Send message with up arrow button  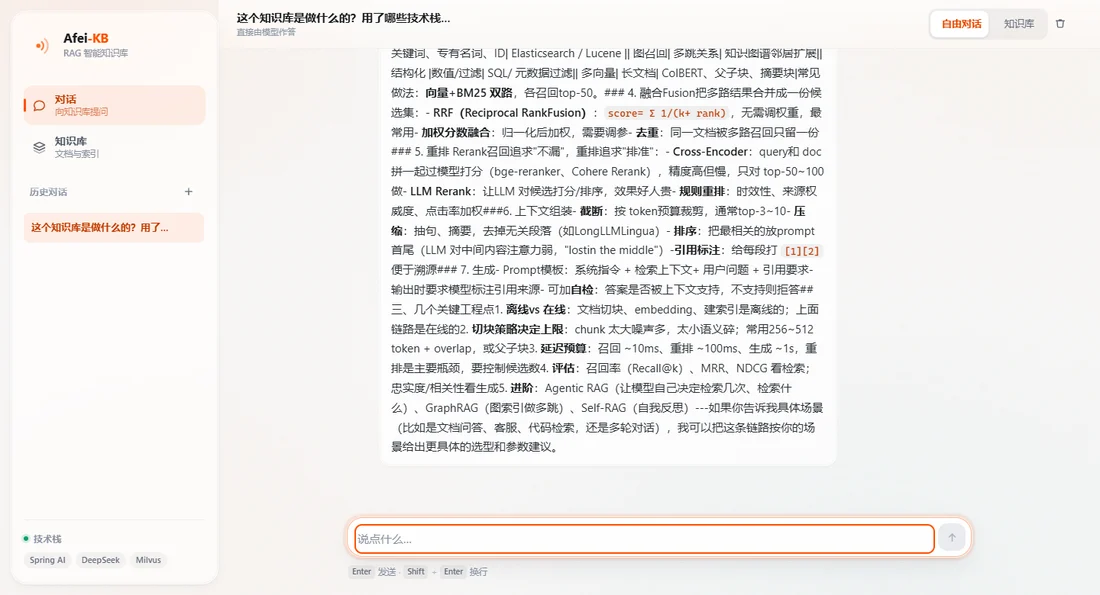click(952, 538)
